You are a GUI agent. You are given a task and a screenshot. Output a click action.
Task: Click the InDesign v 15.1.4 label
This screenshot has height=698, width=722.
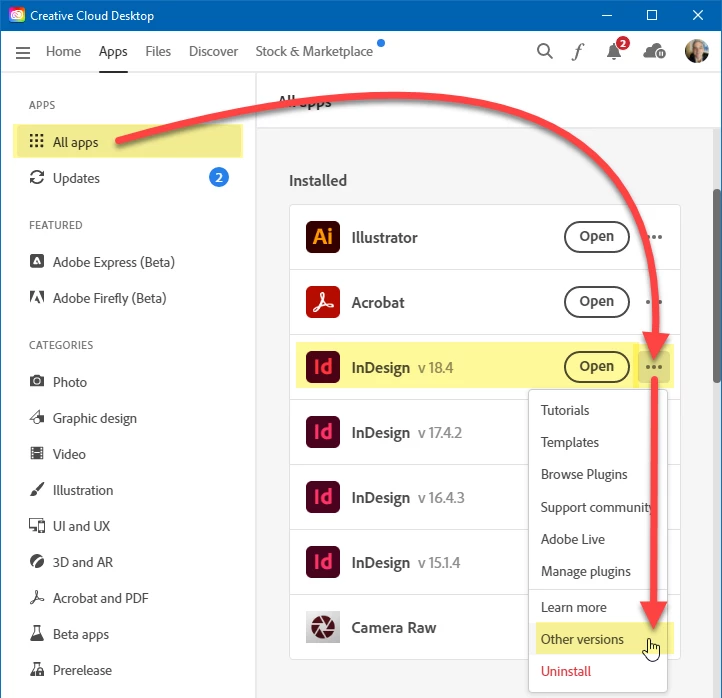click(x=406, y=562)
